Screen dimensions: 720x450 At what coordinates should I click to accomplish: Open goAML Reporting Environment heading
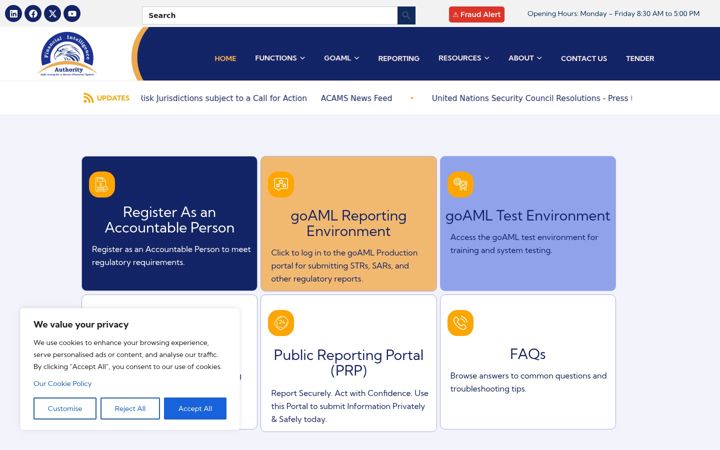pyautogui.click(x=349, y=223)
